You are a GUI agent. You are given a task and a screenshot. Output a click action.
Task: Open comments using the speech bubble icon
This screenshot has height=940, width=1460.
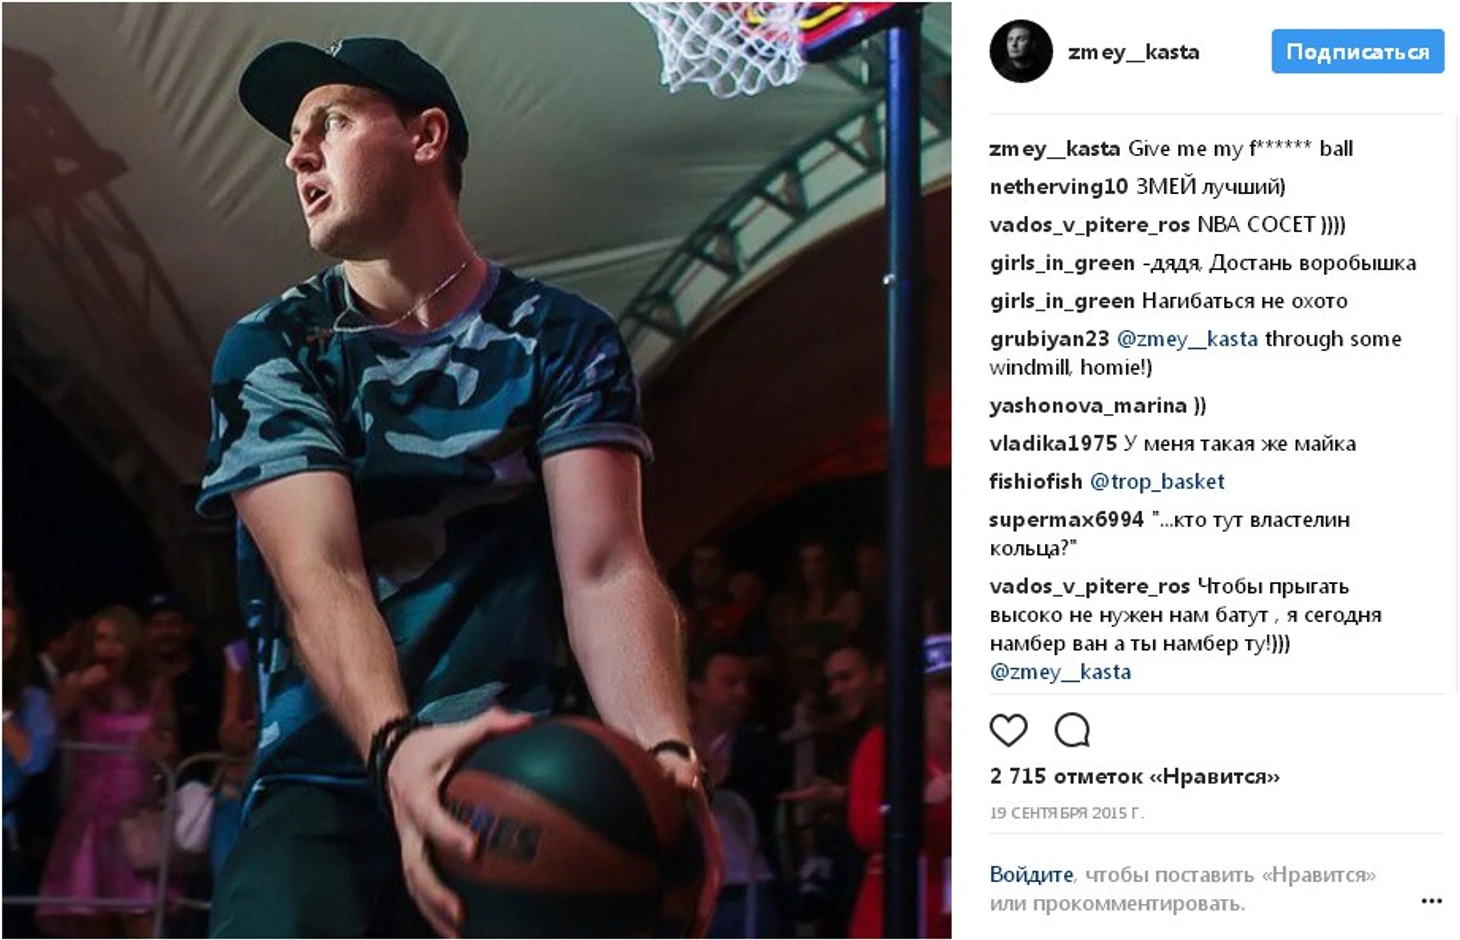(x=1072, y=731)
